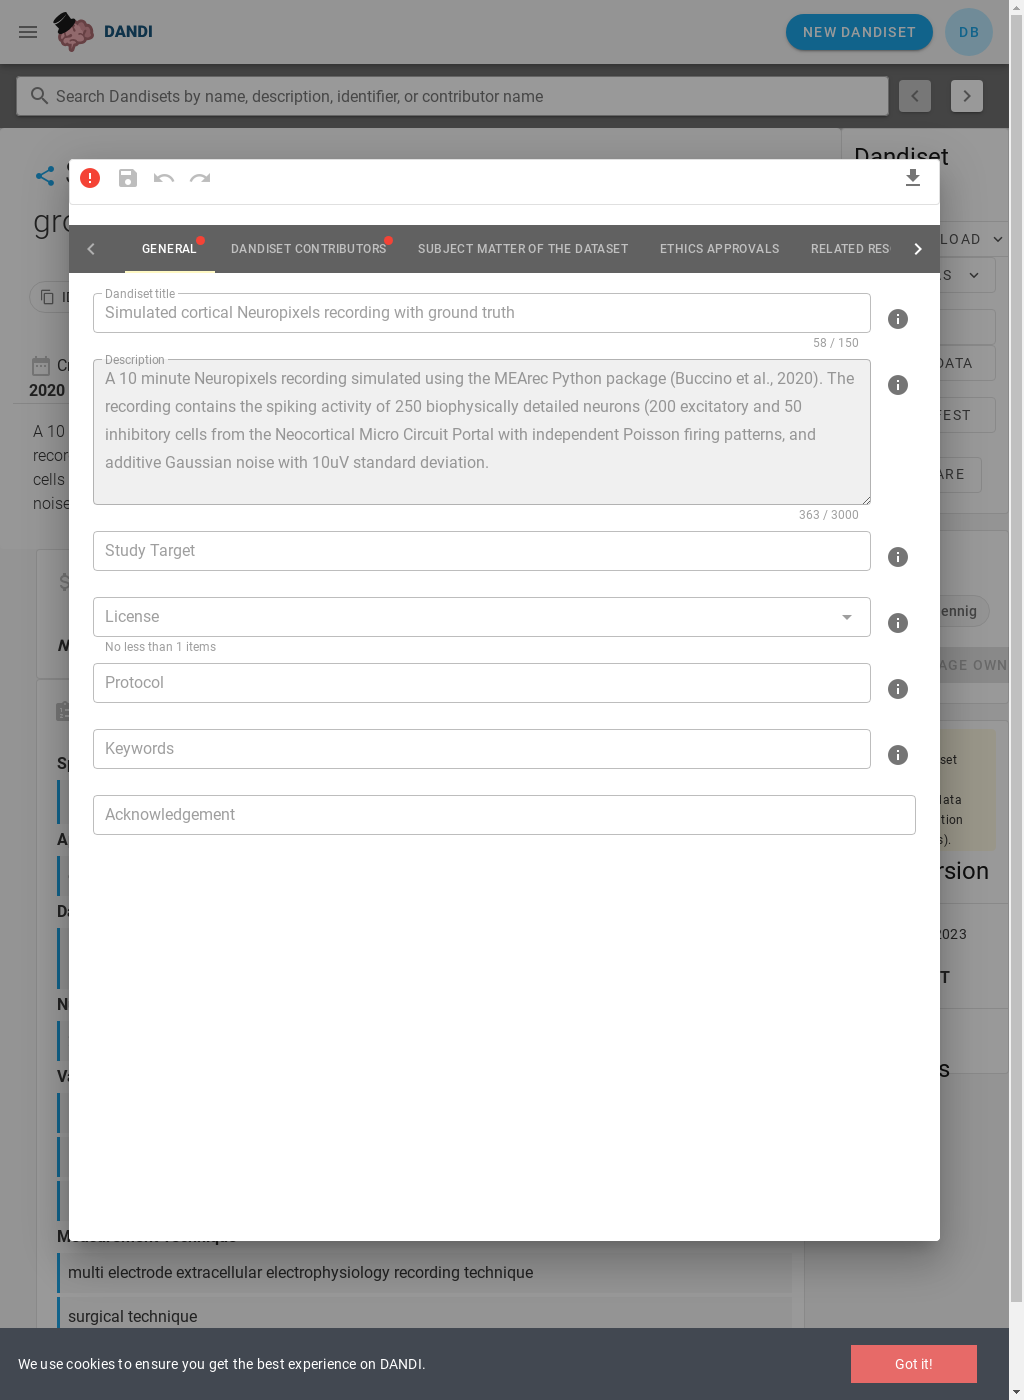The image size is (1024, 1400).
Task: Show info for License field
Action: click(x=898, y=623)
